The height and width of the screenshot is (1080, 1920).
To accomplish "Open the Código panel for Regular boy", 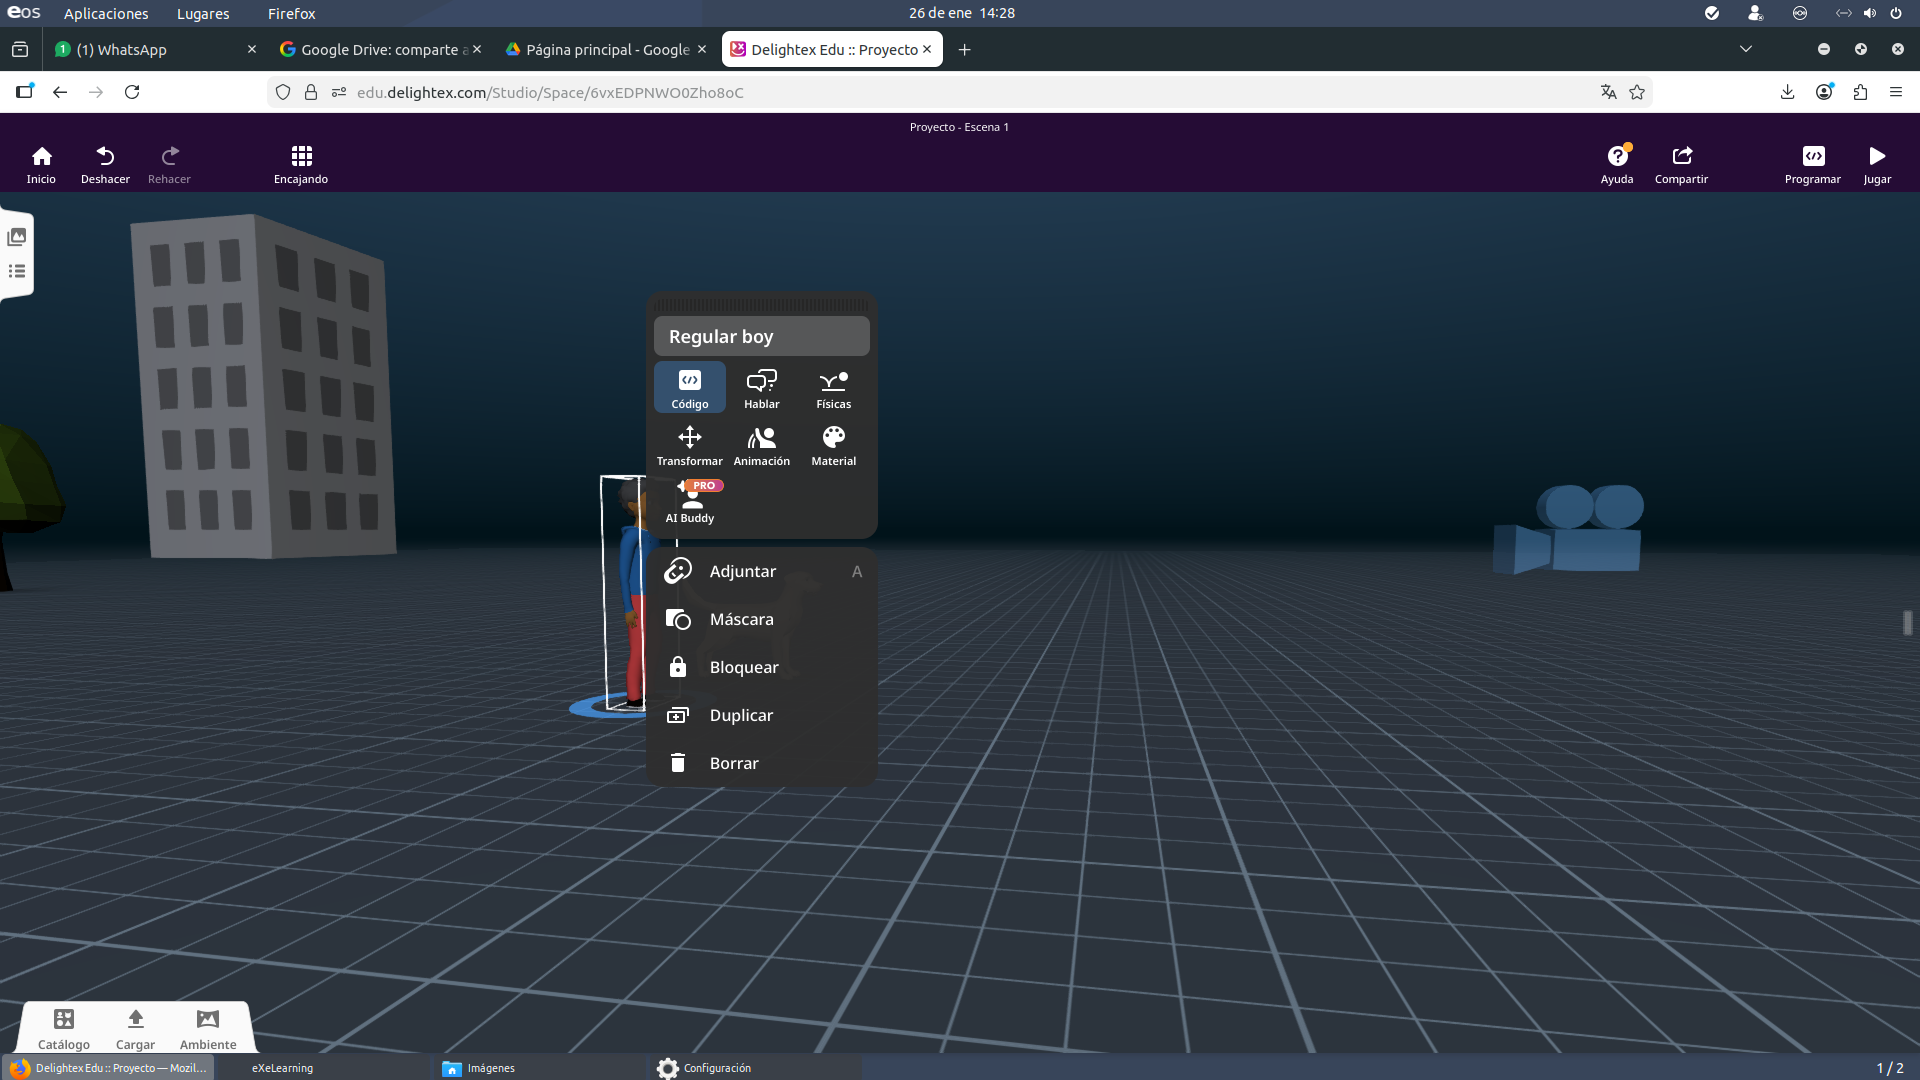I will pyautogui.click(x=689, y=387).
